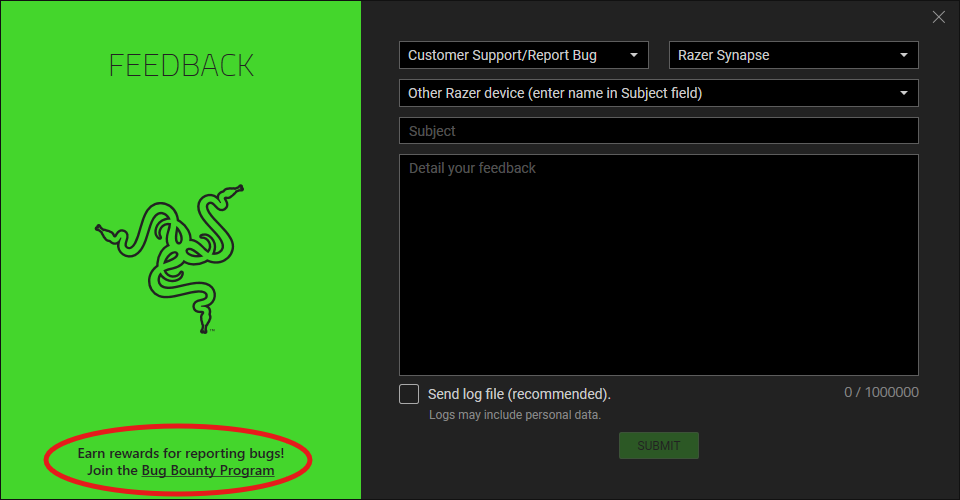Enable the Send log file checkbox

[409, 394]
